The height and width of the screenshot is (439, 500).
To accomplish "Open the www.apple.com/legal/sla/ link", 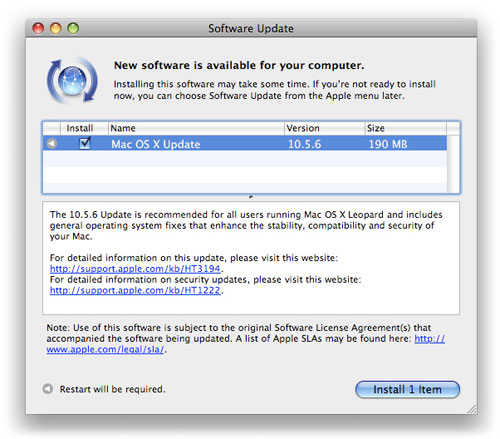I will (x=105, y=349).
